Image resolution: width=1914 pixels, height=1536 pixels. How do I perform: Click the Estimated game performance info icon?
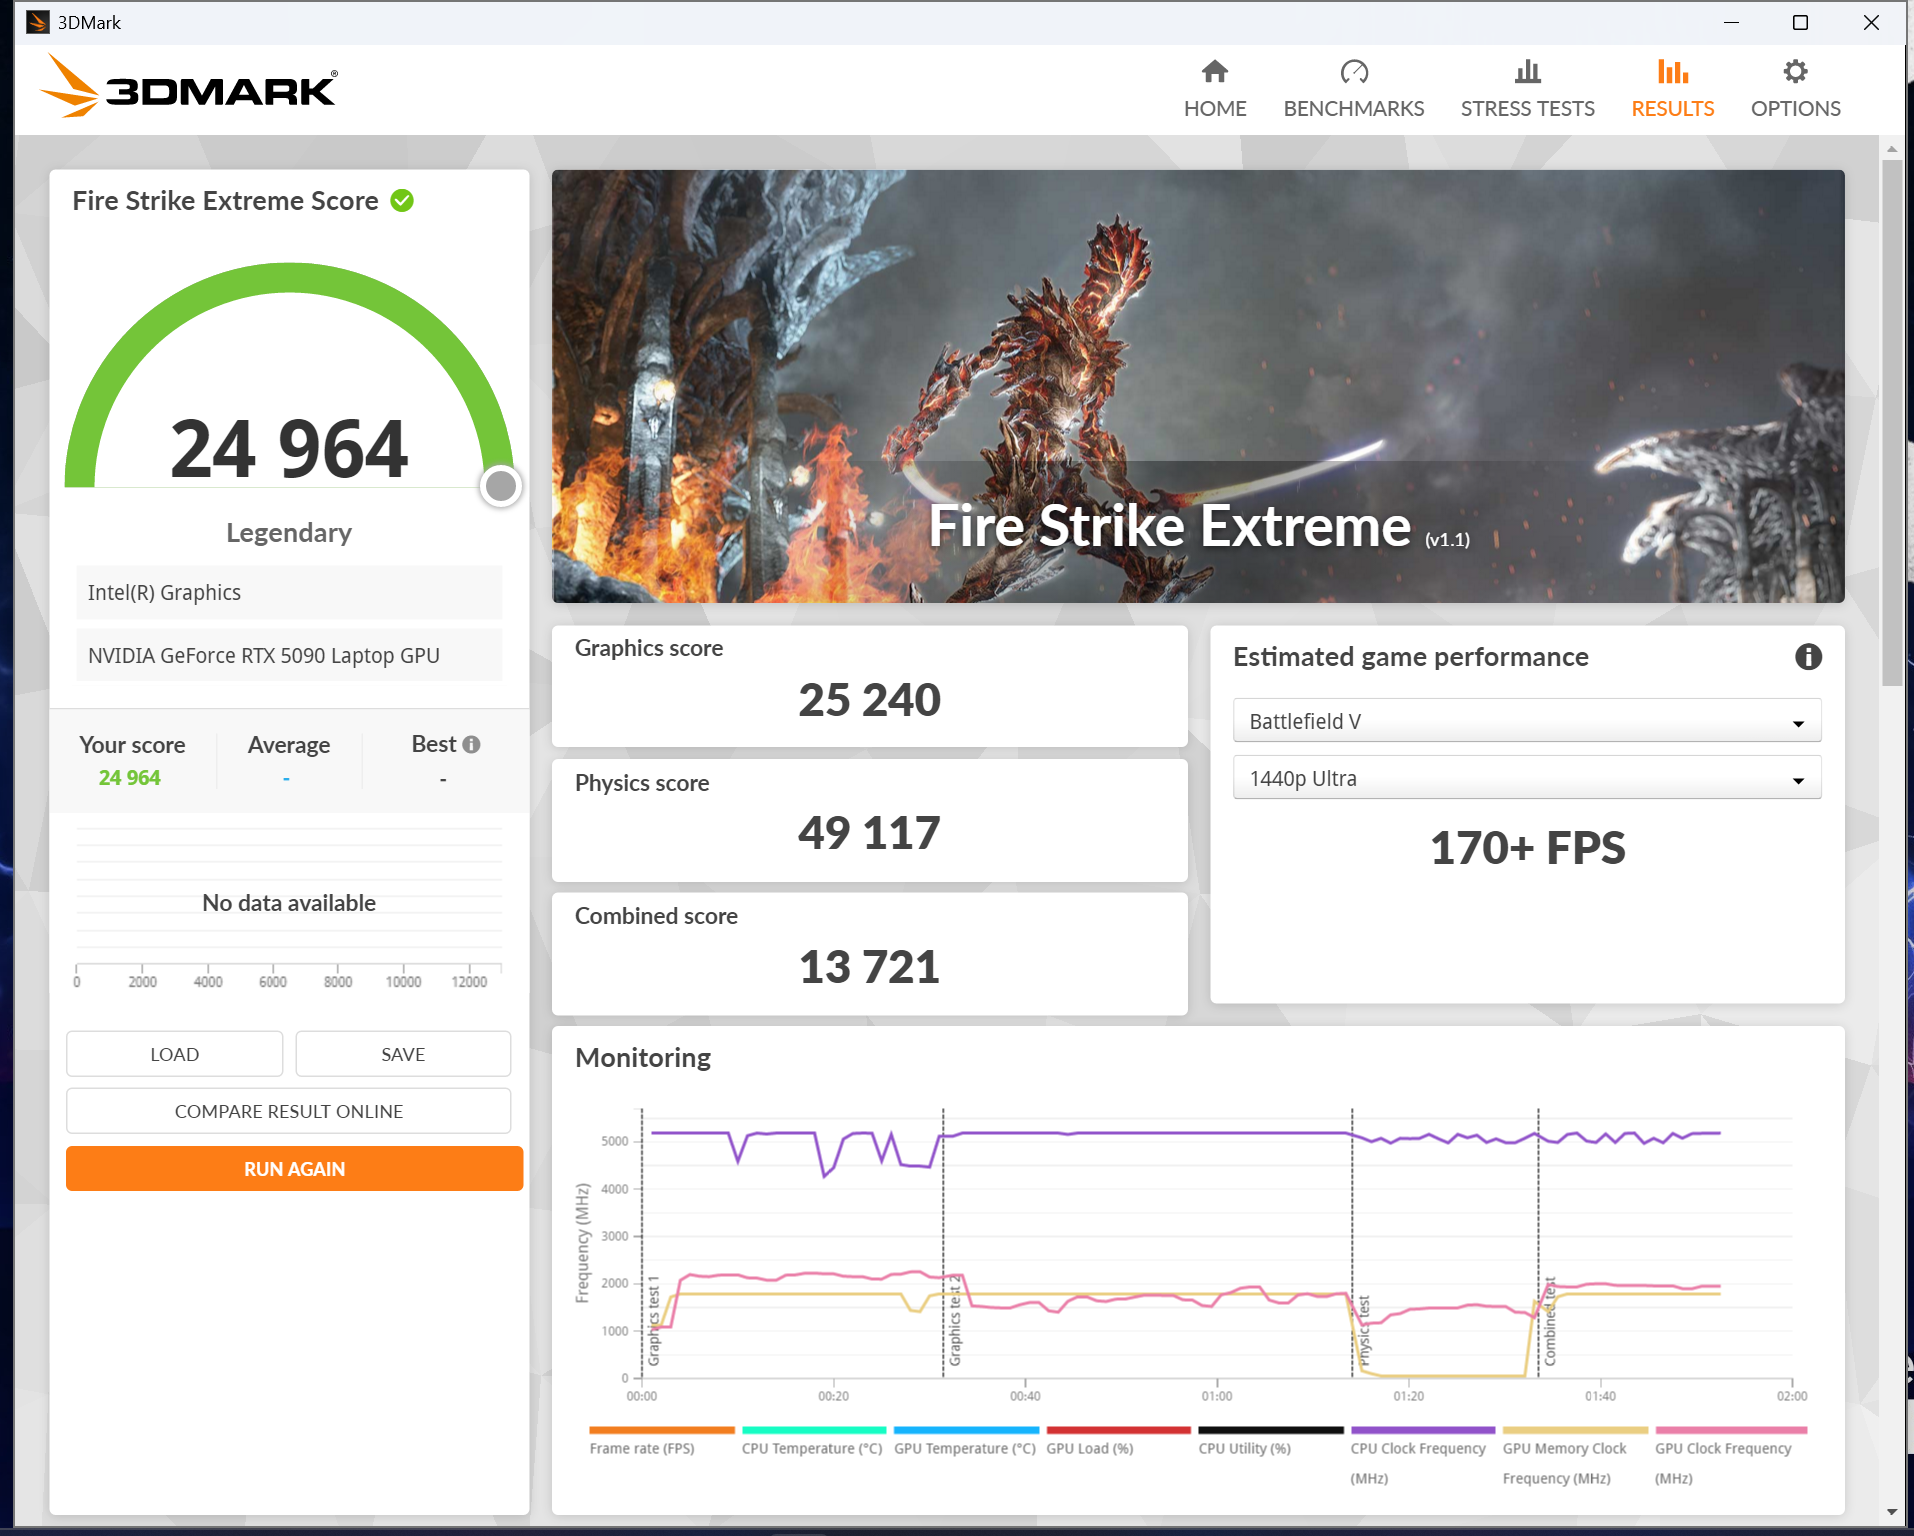click(1808, 657)
